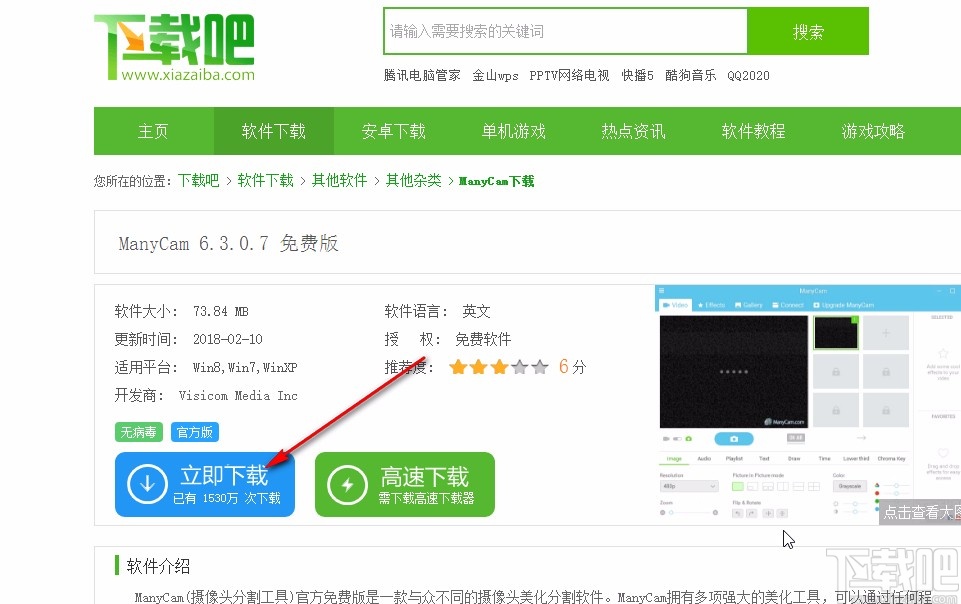Click the heart icon in the Favorites panel
Screen dimensions: 961x604
point(942,452)
